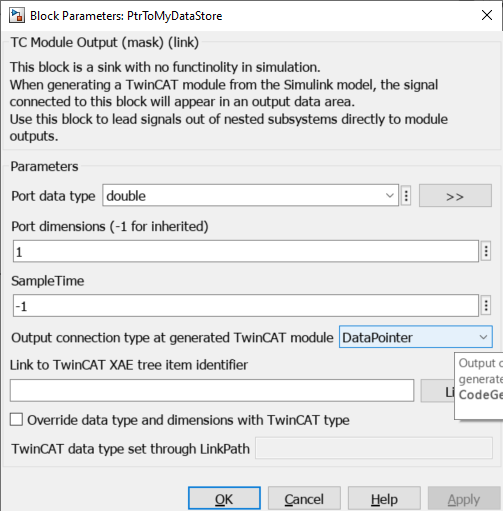This screenshot has width=503, height=511.
Task: Click the Port dimensions input field
Action: pyautogui.click(x=246, y=251)
